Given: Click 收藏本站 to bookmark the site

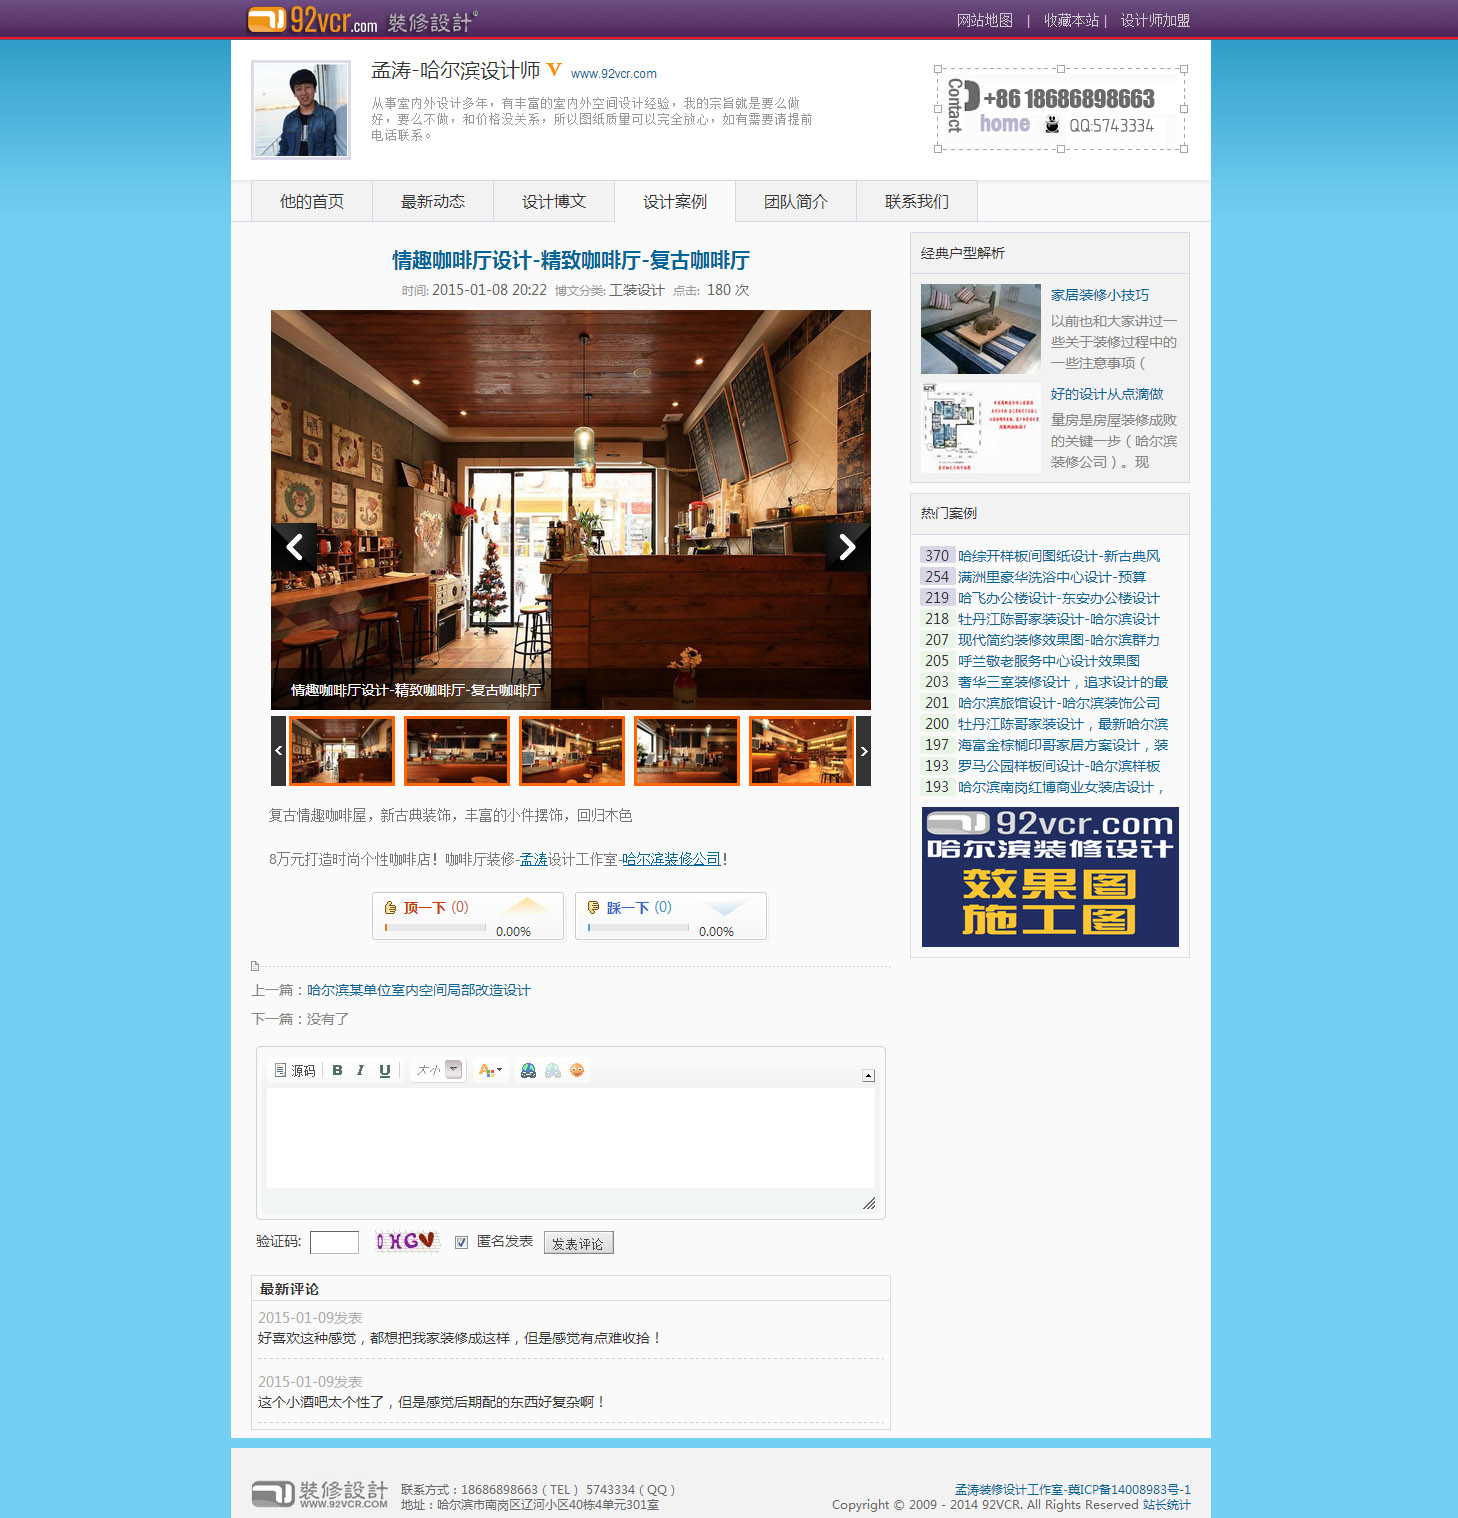Looking at the screenshot, I should pos(1072,20).
